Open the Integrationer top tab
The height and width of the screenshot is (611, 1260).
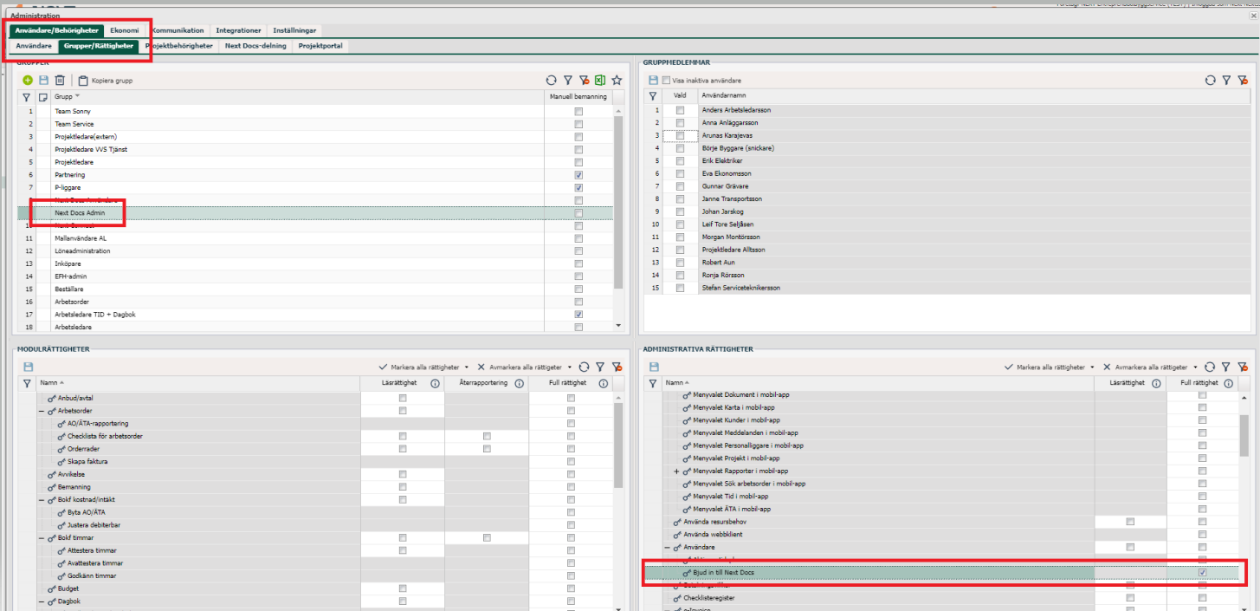pyautogui.click(x=239, y=31)
